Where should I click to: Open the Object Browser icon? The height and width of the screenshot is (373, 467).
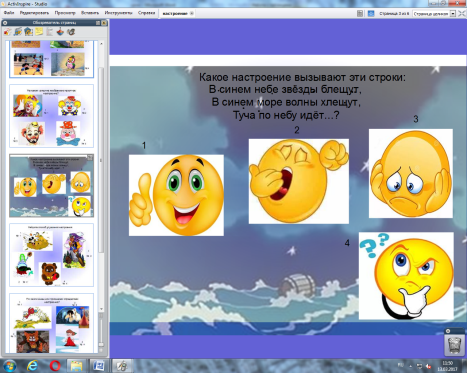(x=29, y=32)
